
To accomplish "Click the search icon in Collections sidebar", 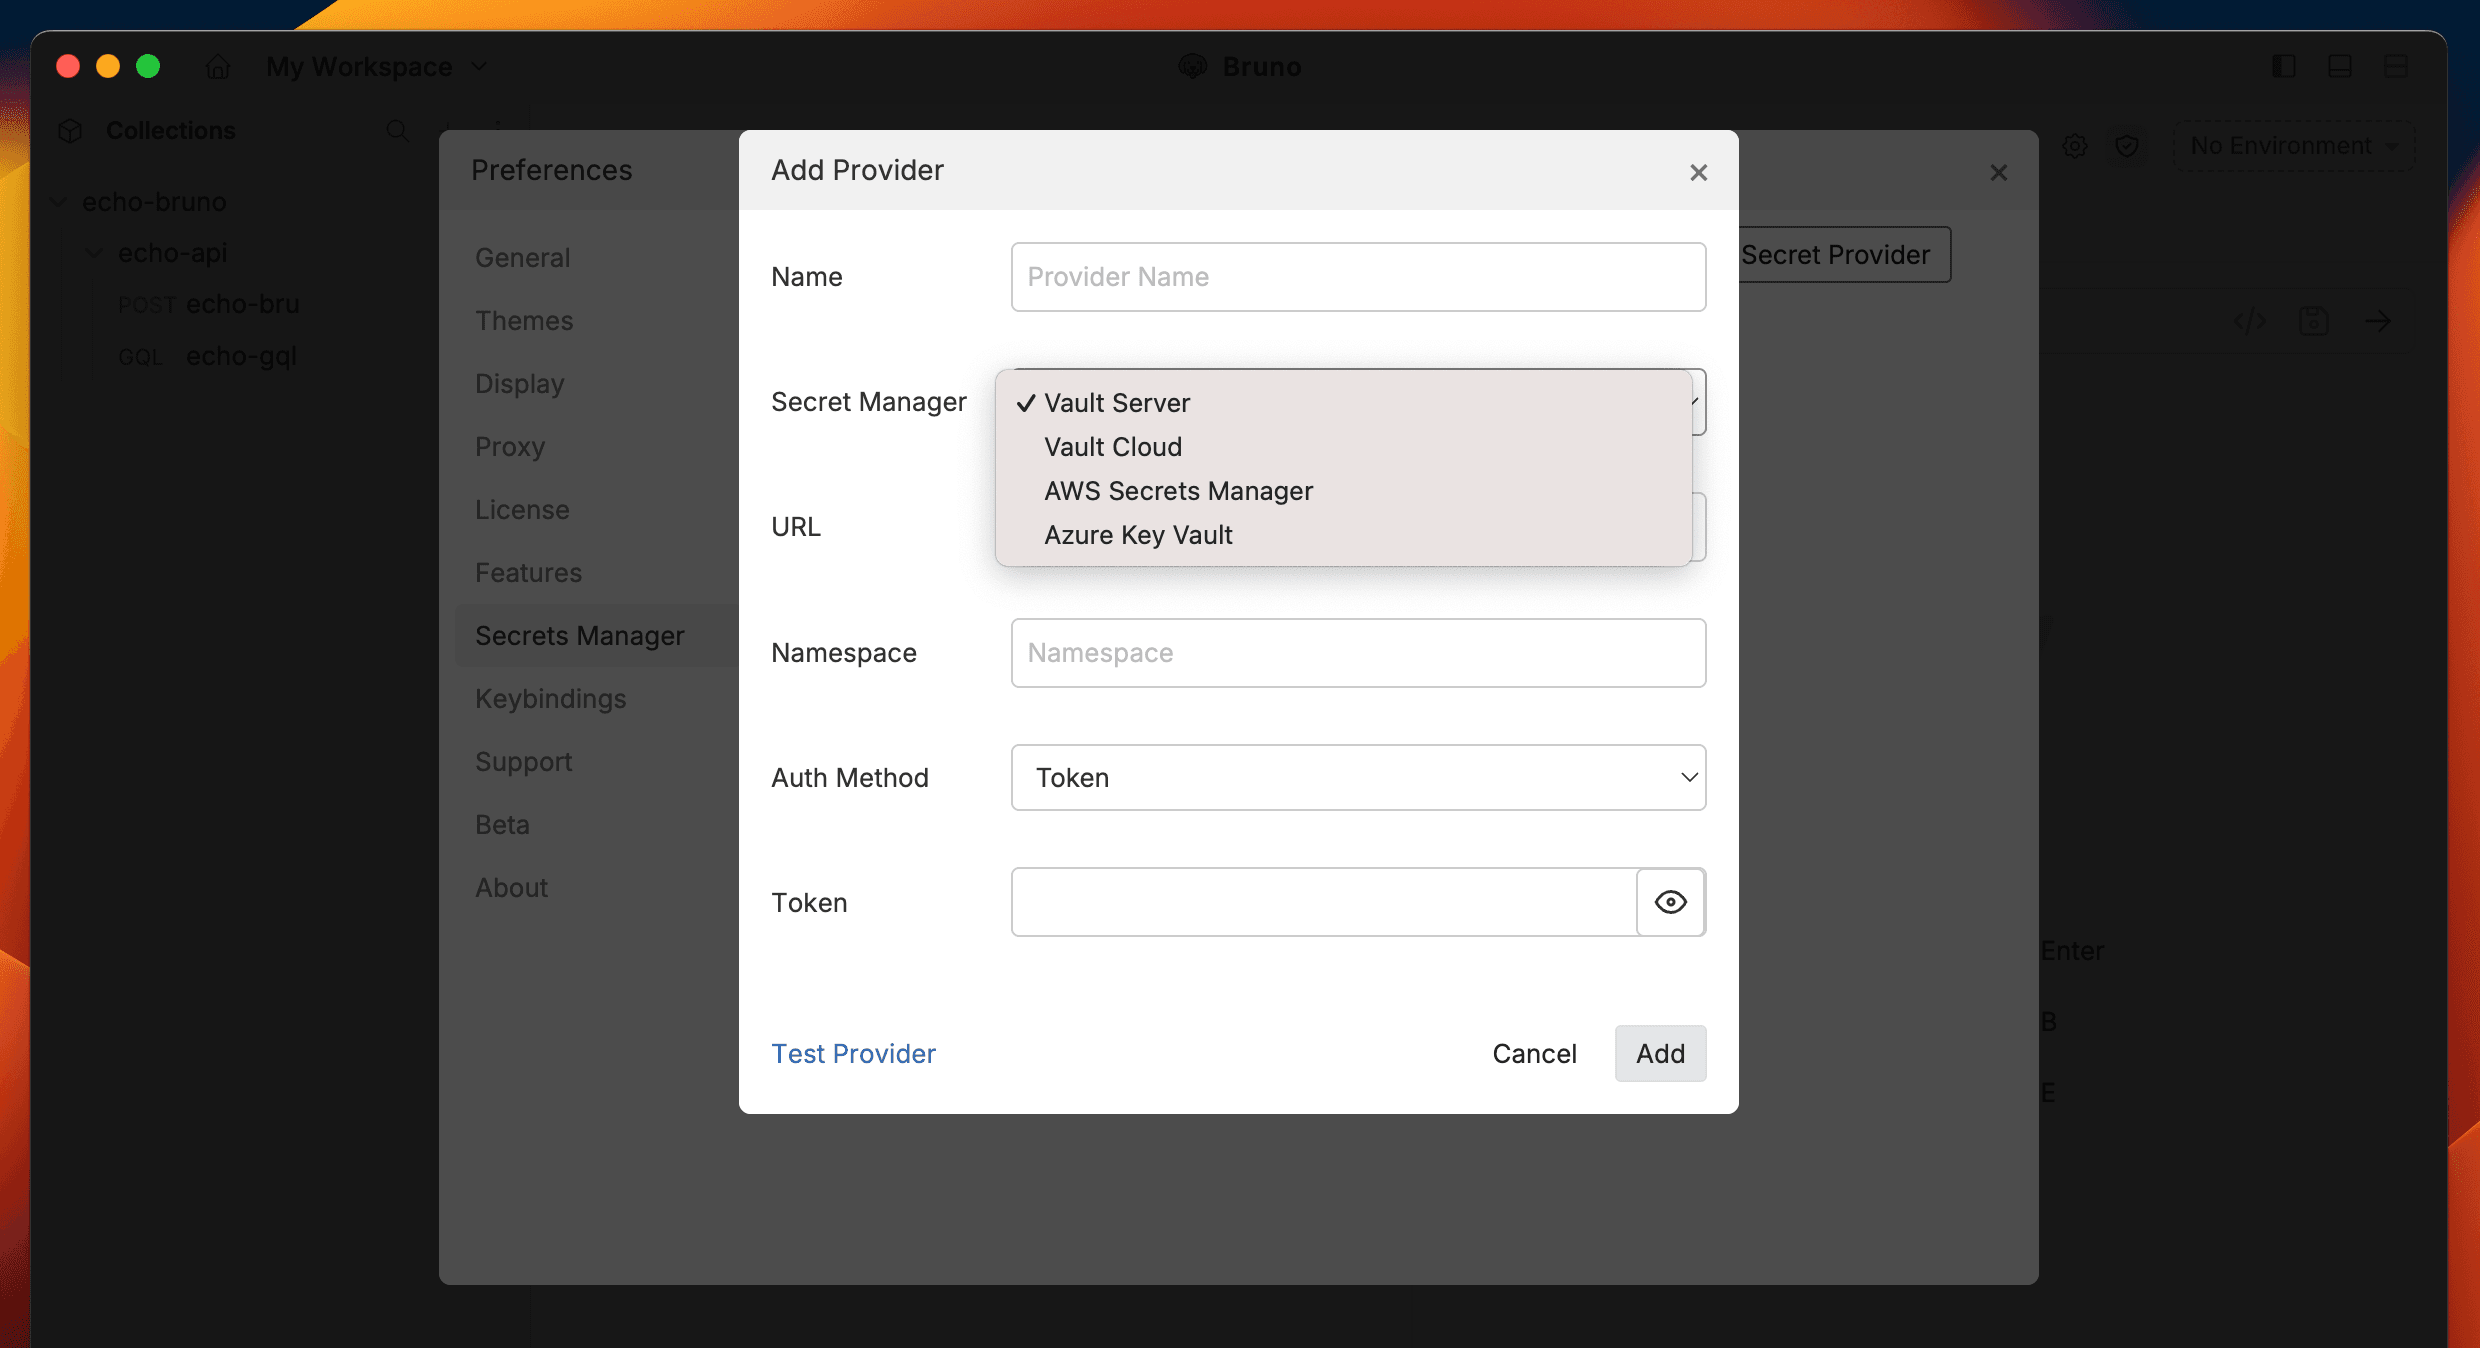I will pyautogui.click(x=397, y=131).
